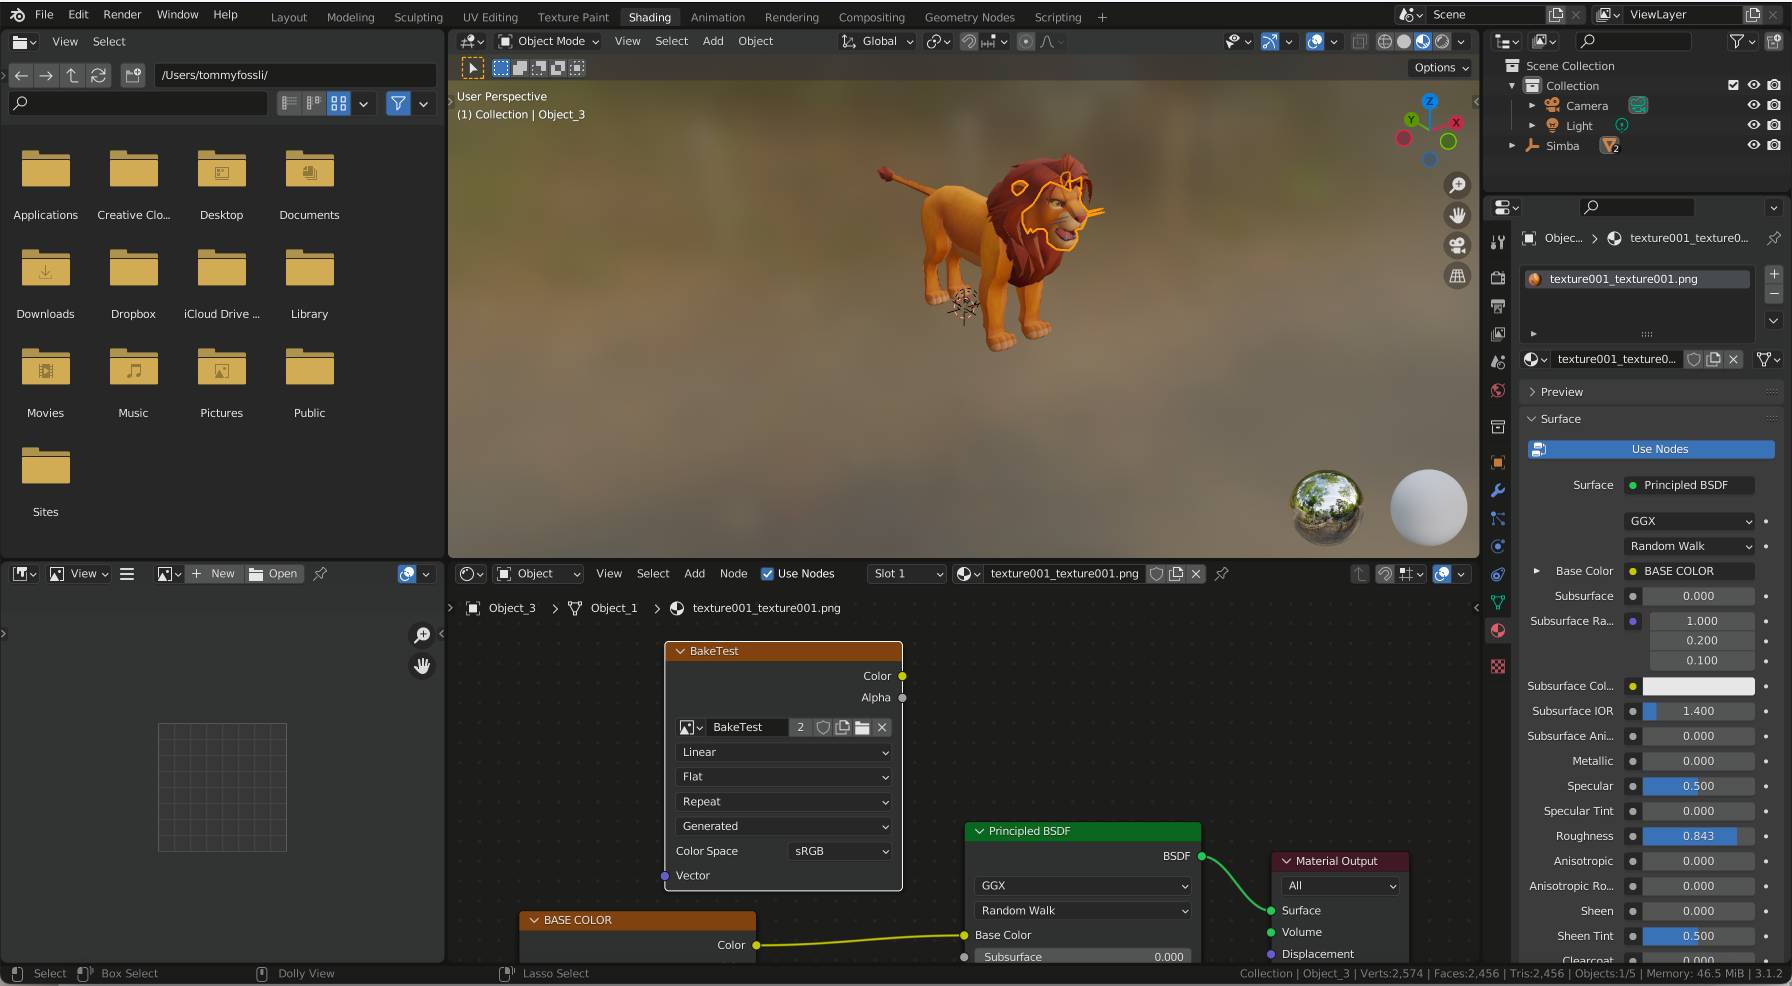Activate the viewport pan hand icon
Viewport: 1792px width, 986px height.
[1457, 214]
